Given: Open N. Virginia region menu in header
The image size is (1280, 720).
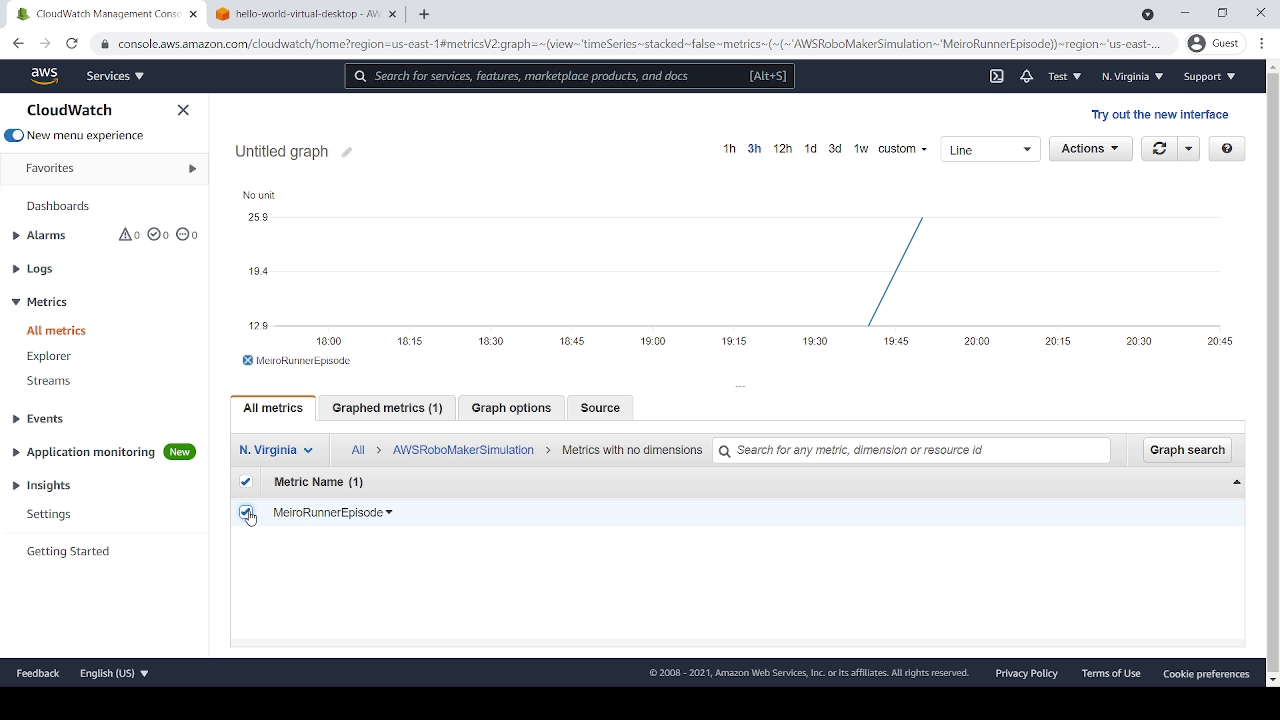Looking at the screenshot, I should 1132,76.
